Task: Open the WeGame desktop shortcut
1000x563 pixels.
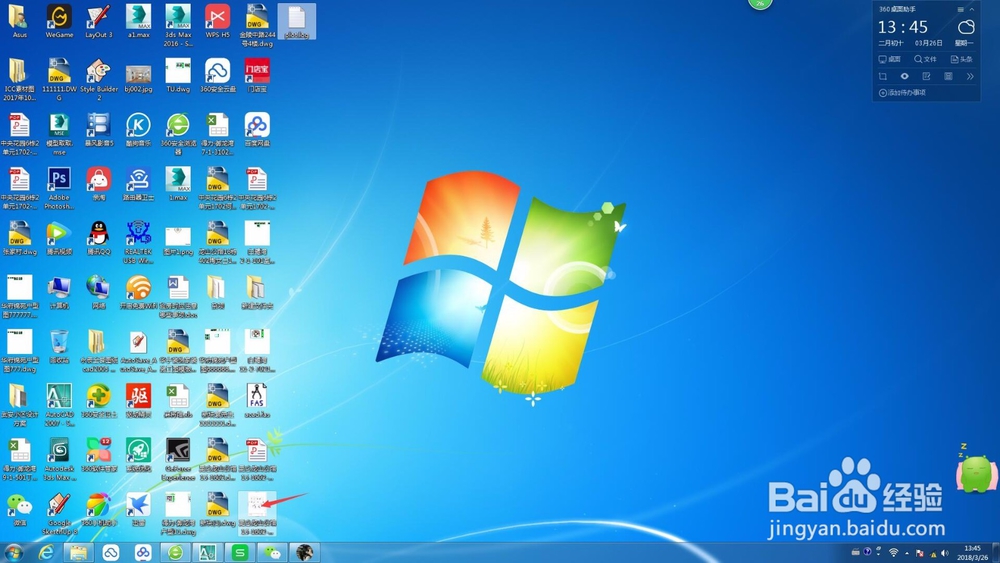Action: 59,21
